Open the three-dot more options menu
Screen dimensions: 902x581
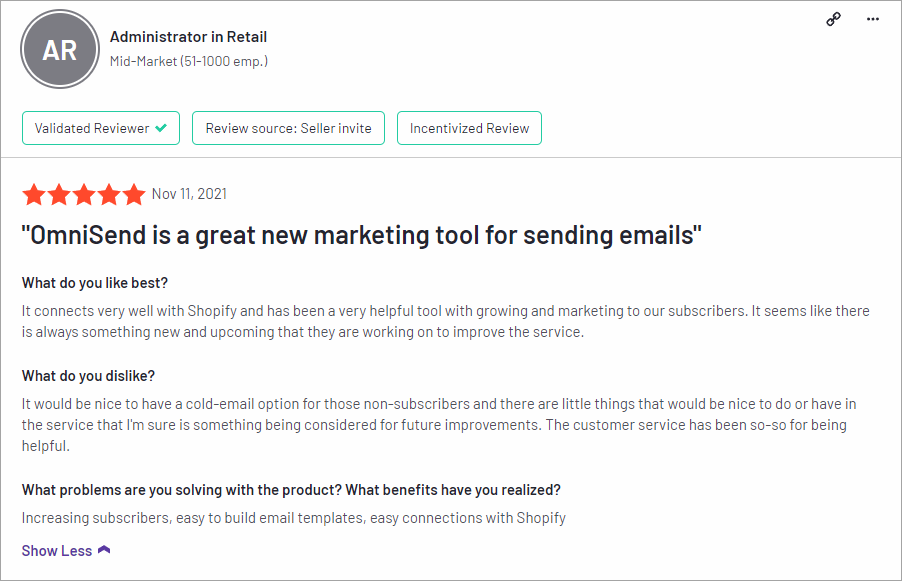[873, 19]
